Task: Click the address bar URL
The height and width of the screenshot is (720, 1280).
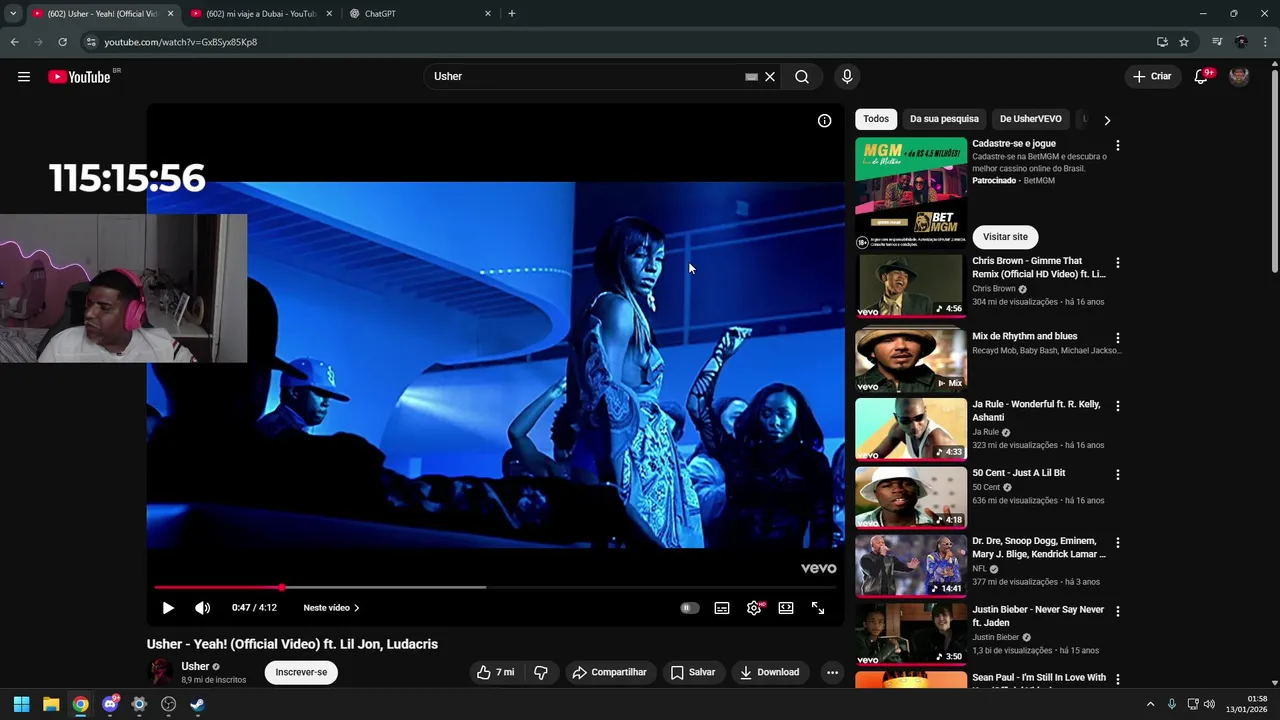Action: [x=181, y=42]
